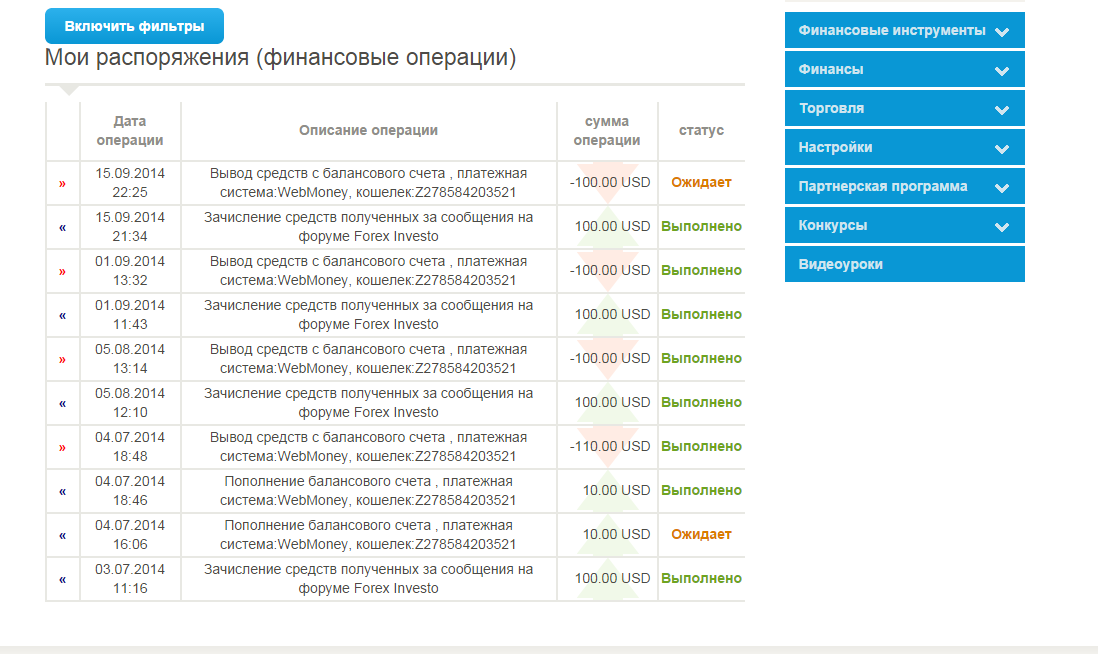Screen dimensions: 1098x654
Task: Click the статус column header
Action: [x=701, y=131]
